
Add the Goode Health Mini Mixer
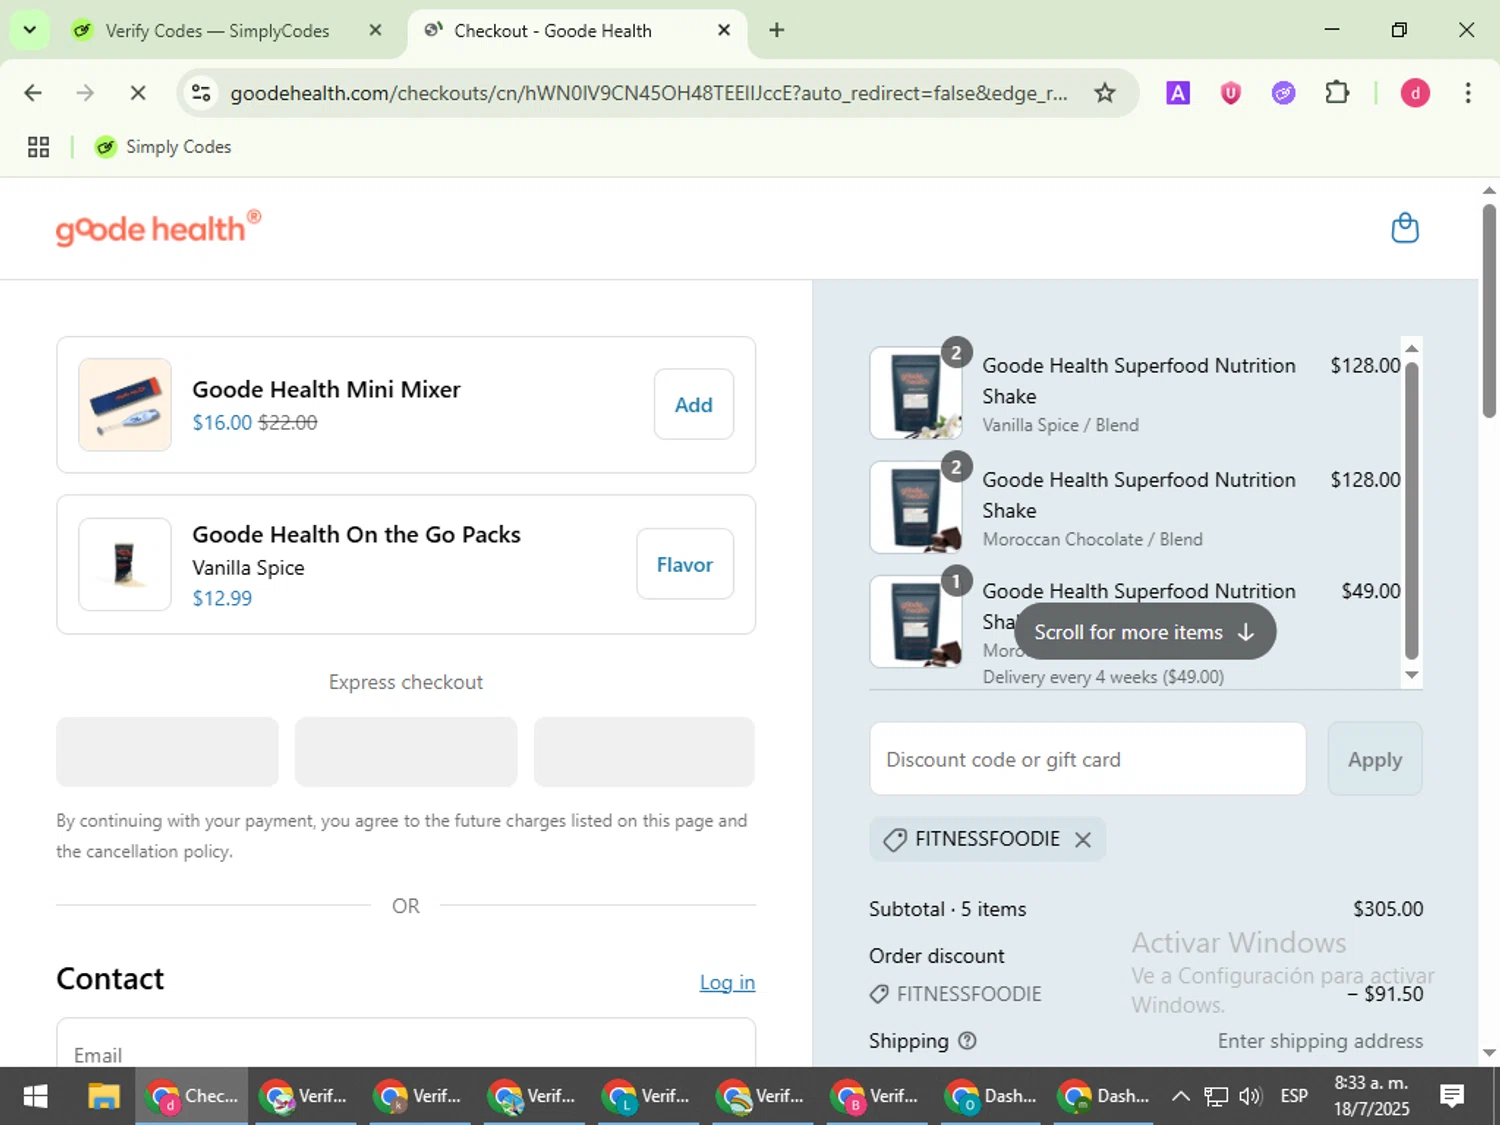[694, 404]
